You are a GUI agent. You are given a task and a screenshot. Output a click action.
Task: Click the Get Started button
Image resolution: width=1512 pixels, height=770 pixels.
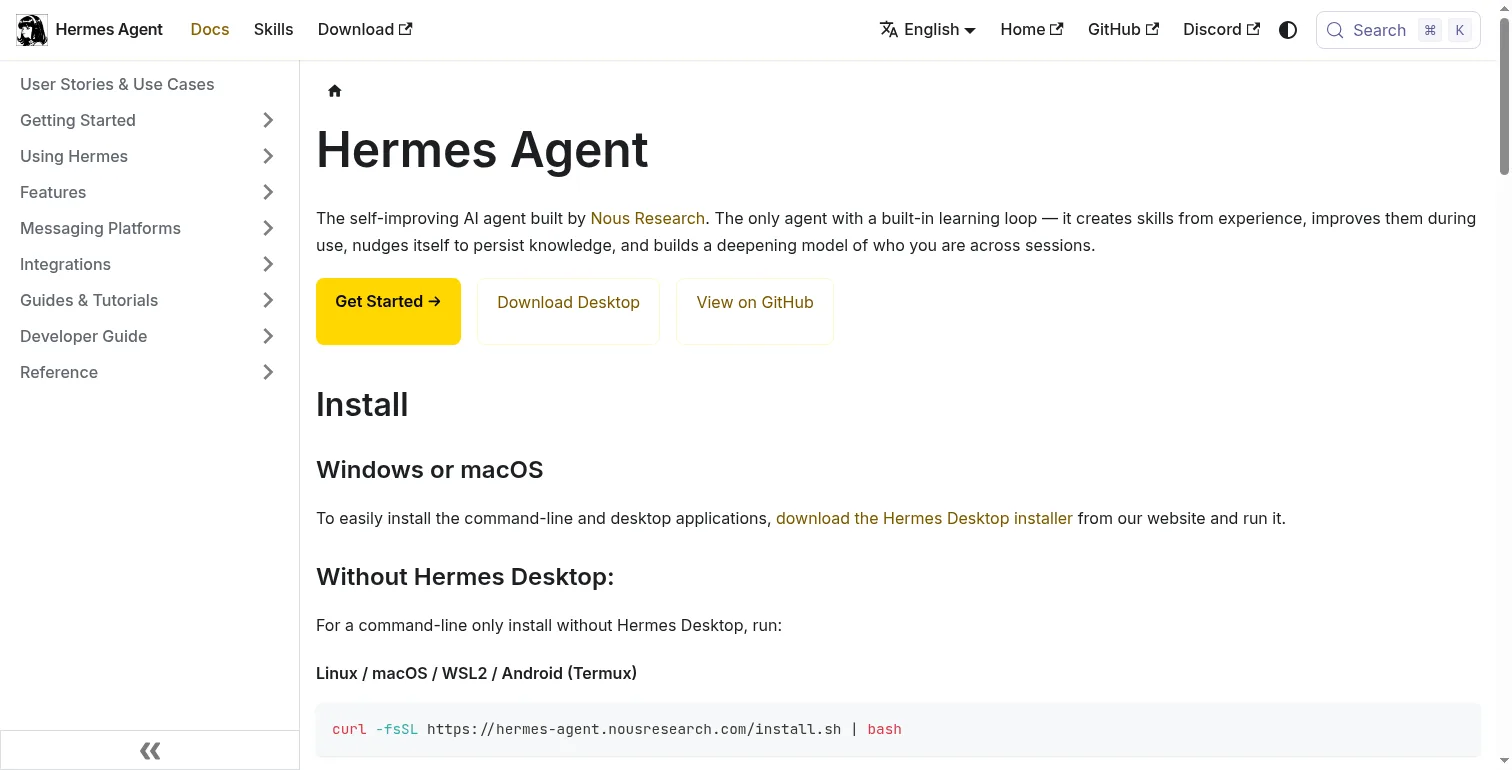click(x=388, y=311)
